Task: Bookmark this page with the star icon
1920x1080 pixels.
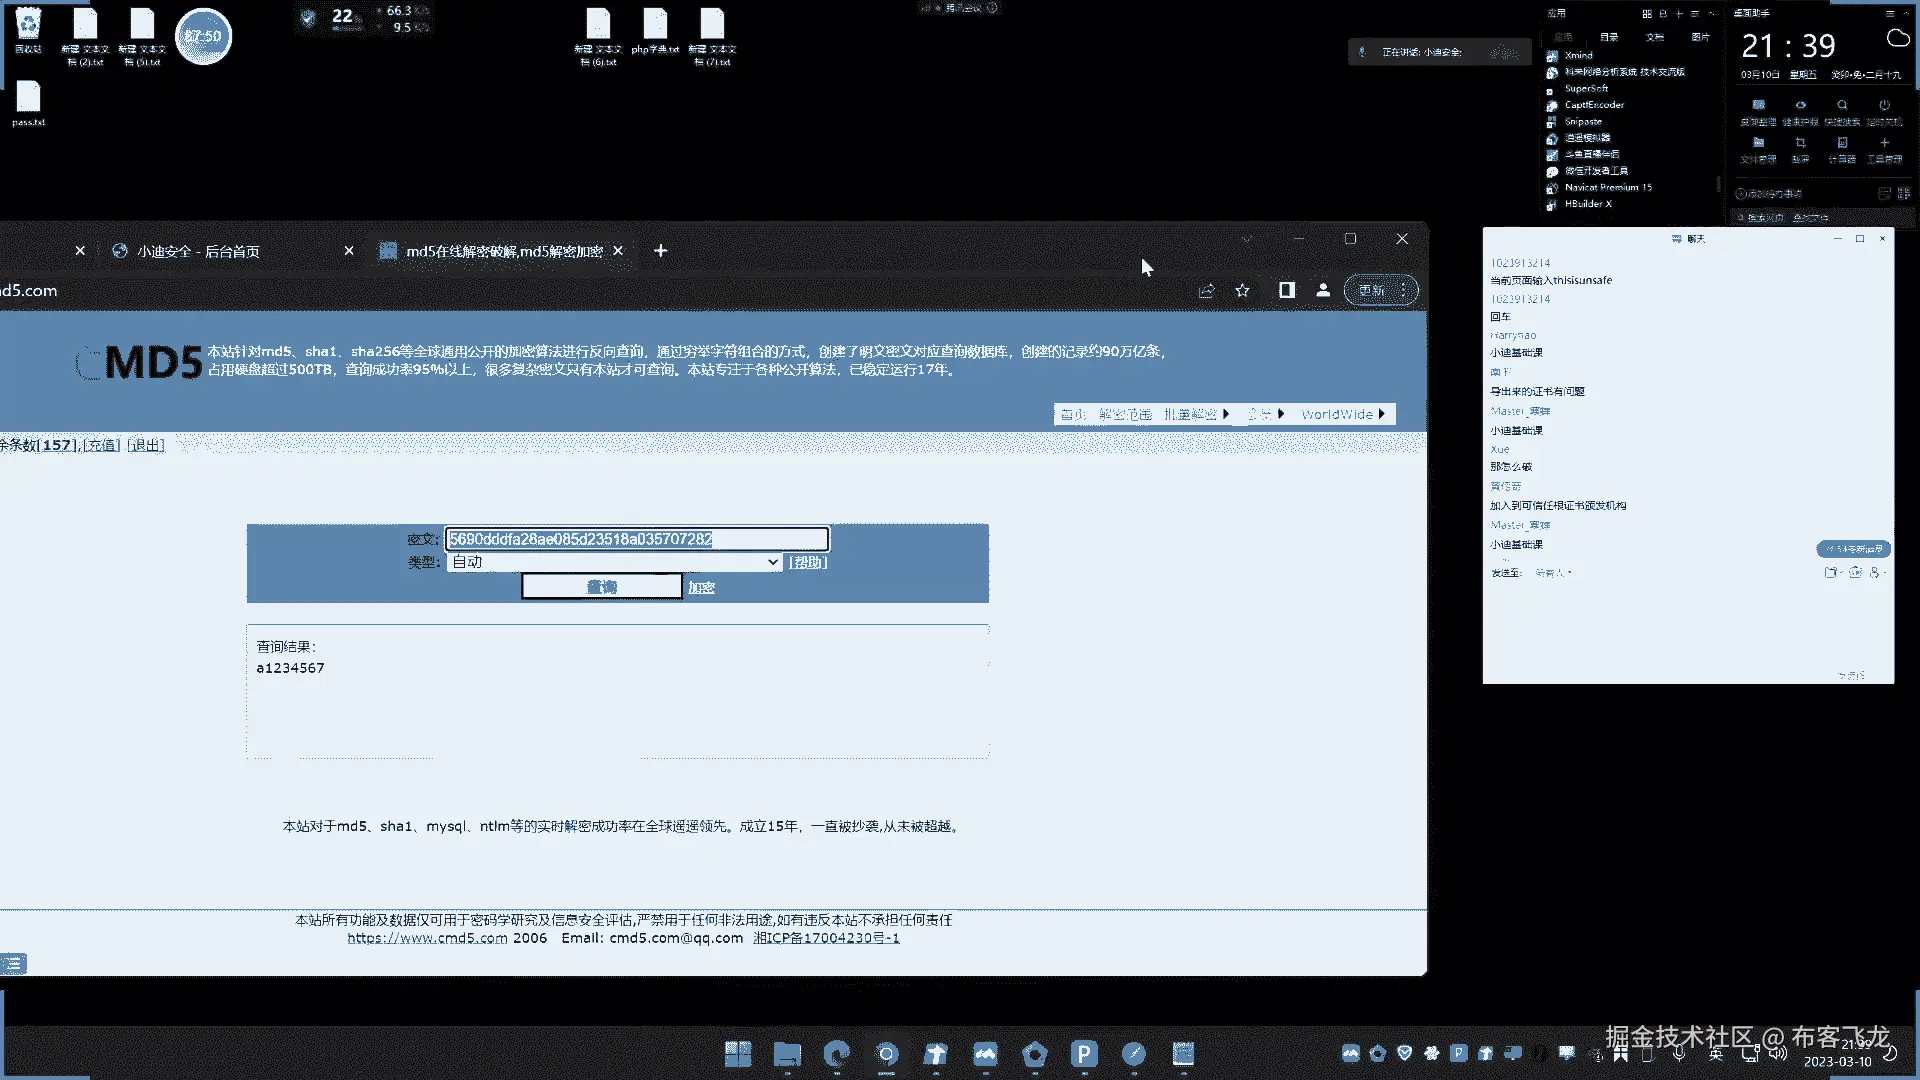Action: (x=1242, y=290)
